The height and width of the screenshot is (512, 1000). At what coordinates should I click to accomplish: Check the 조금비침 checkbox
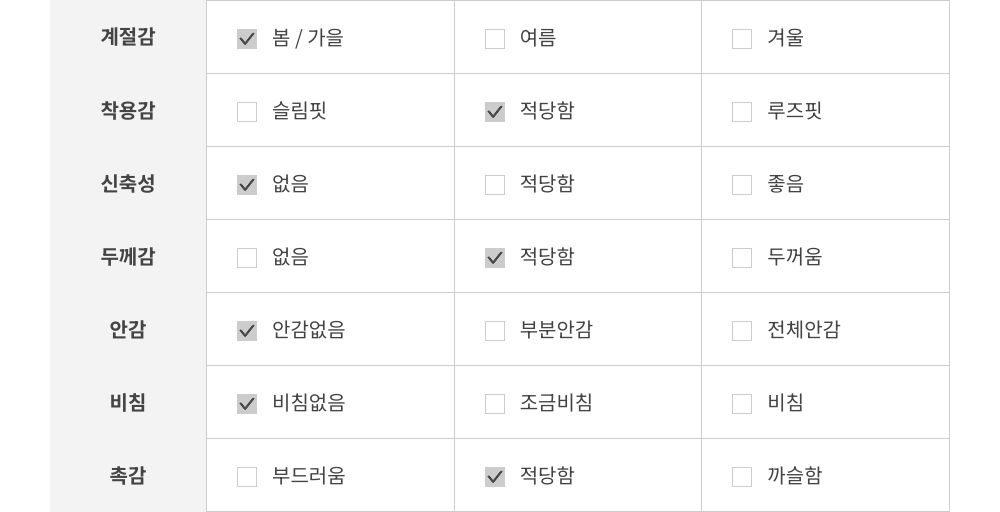[495, 404]
